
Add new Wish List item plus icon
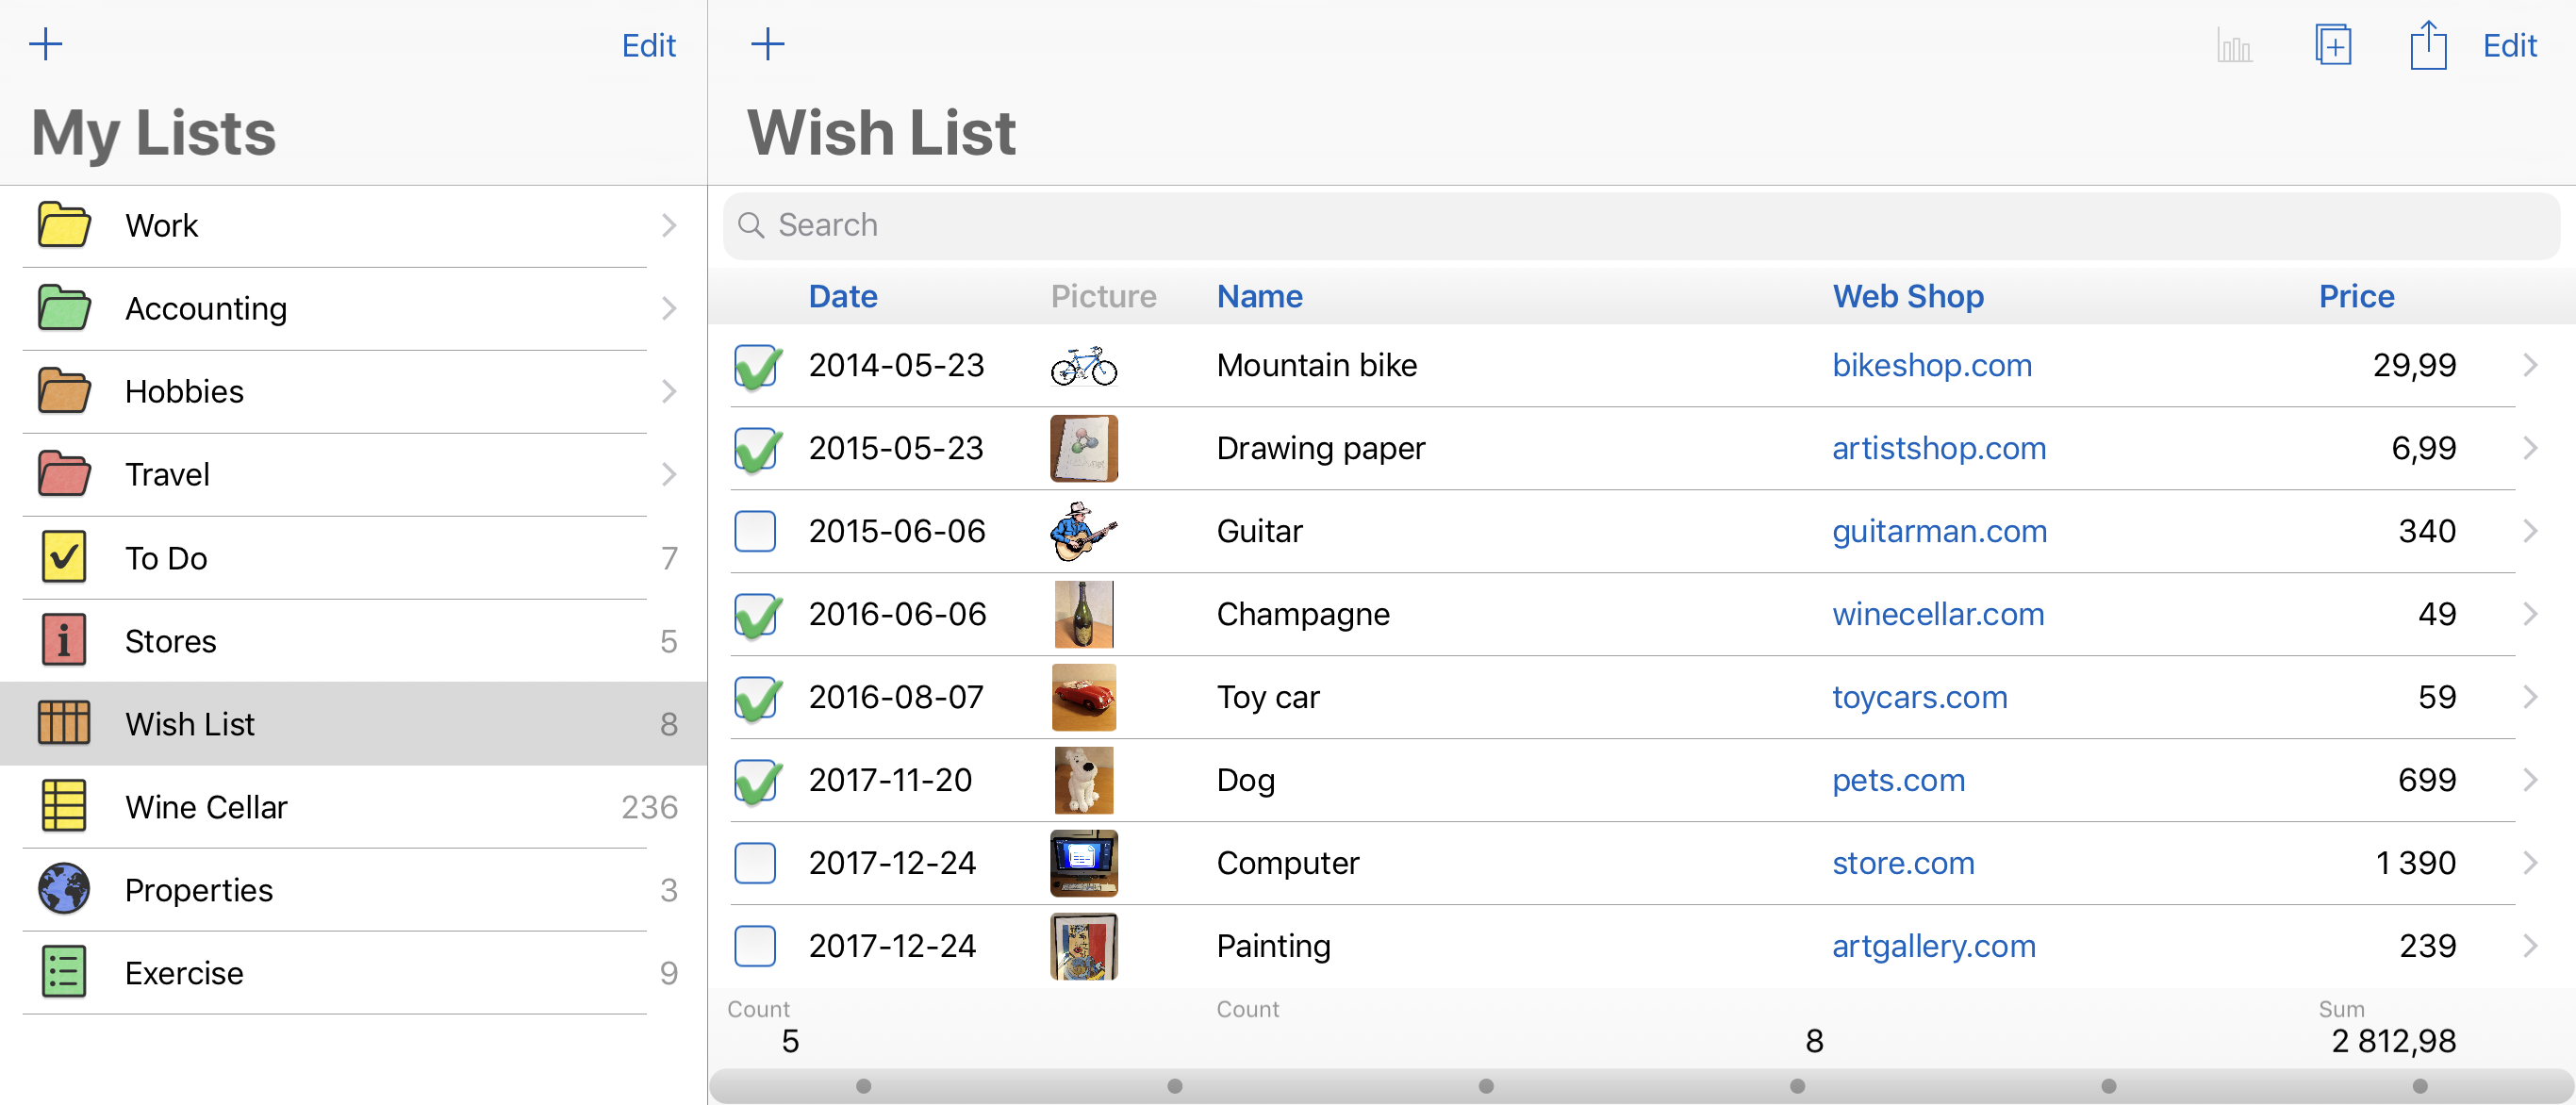(767, 44)
